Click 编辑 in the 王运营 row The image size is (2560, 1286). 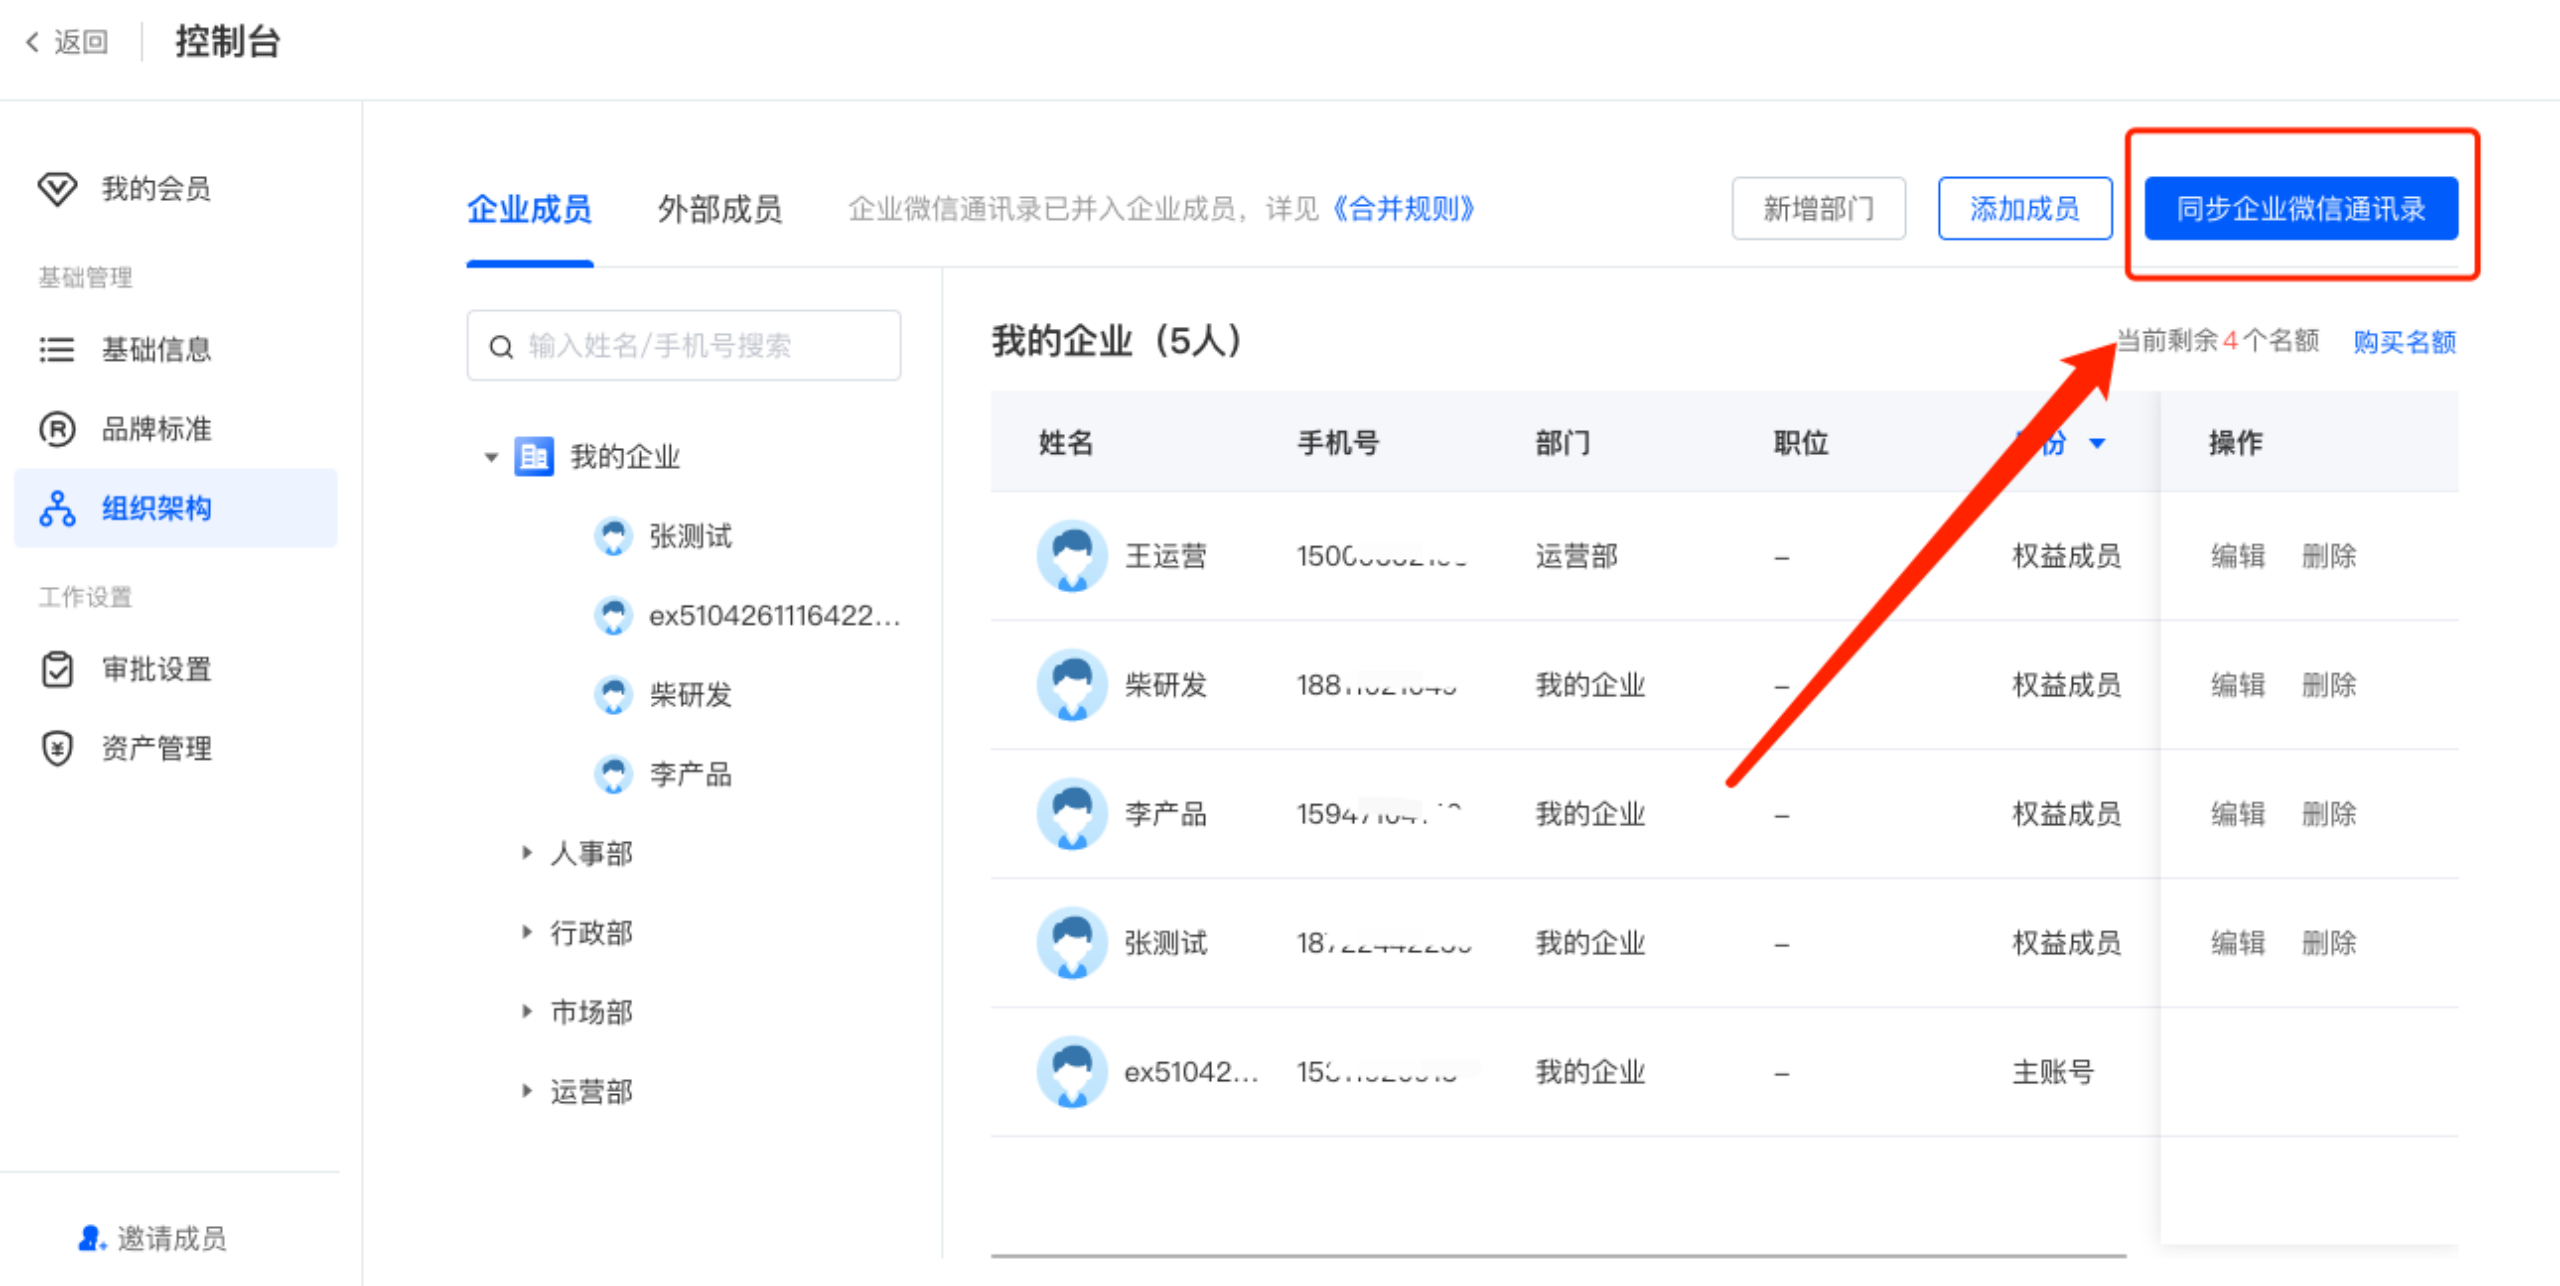coord(2237,555)
